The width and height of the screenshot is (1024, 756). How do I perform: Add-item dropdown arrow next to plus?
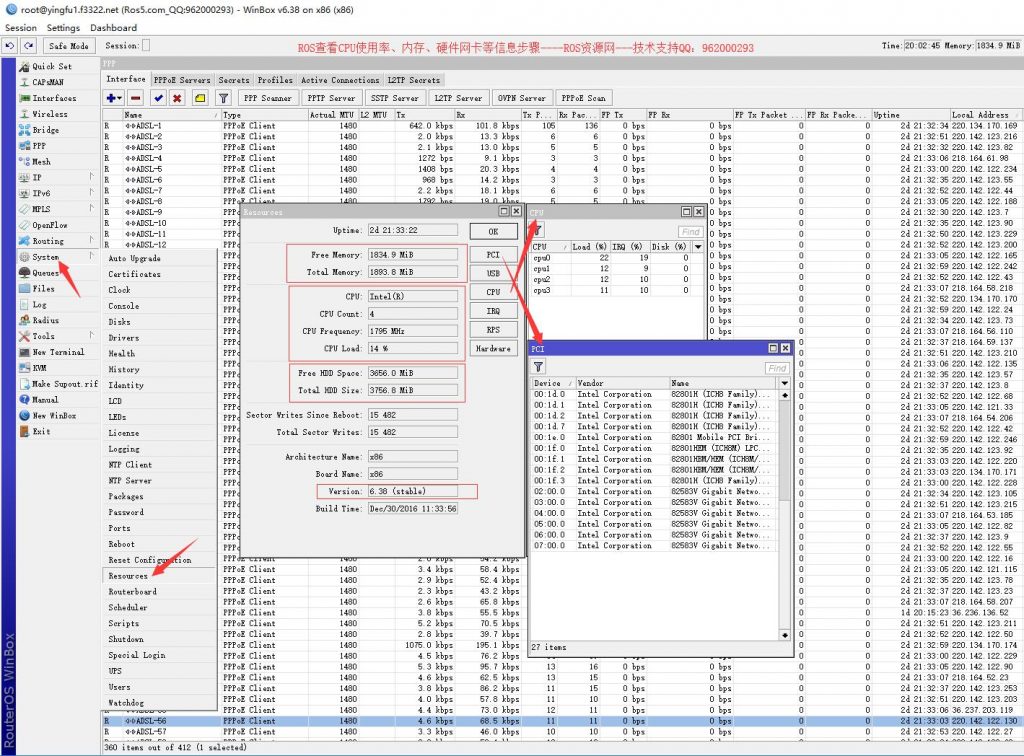coord(120,98)
